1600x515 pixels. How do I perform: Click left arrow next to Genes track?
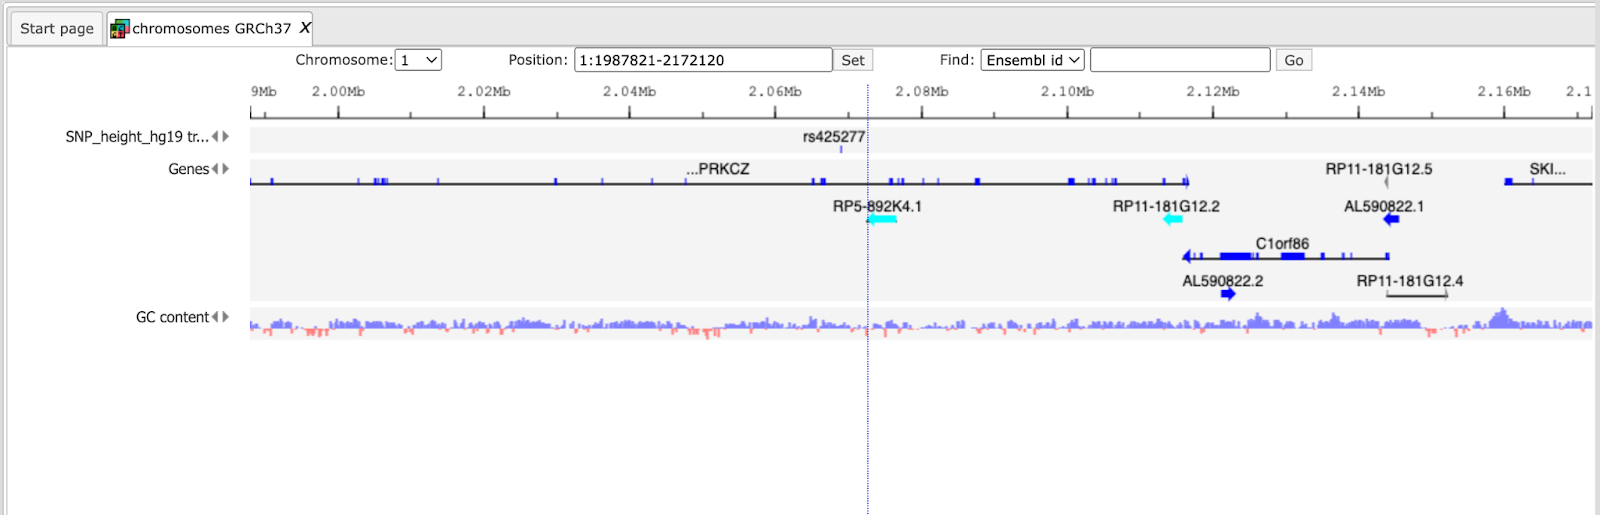[x=215, y=169]
